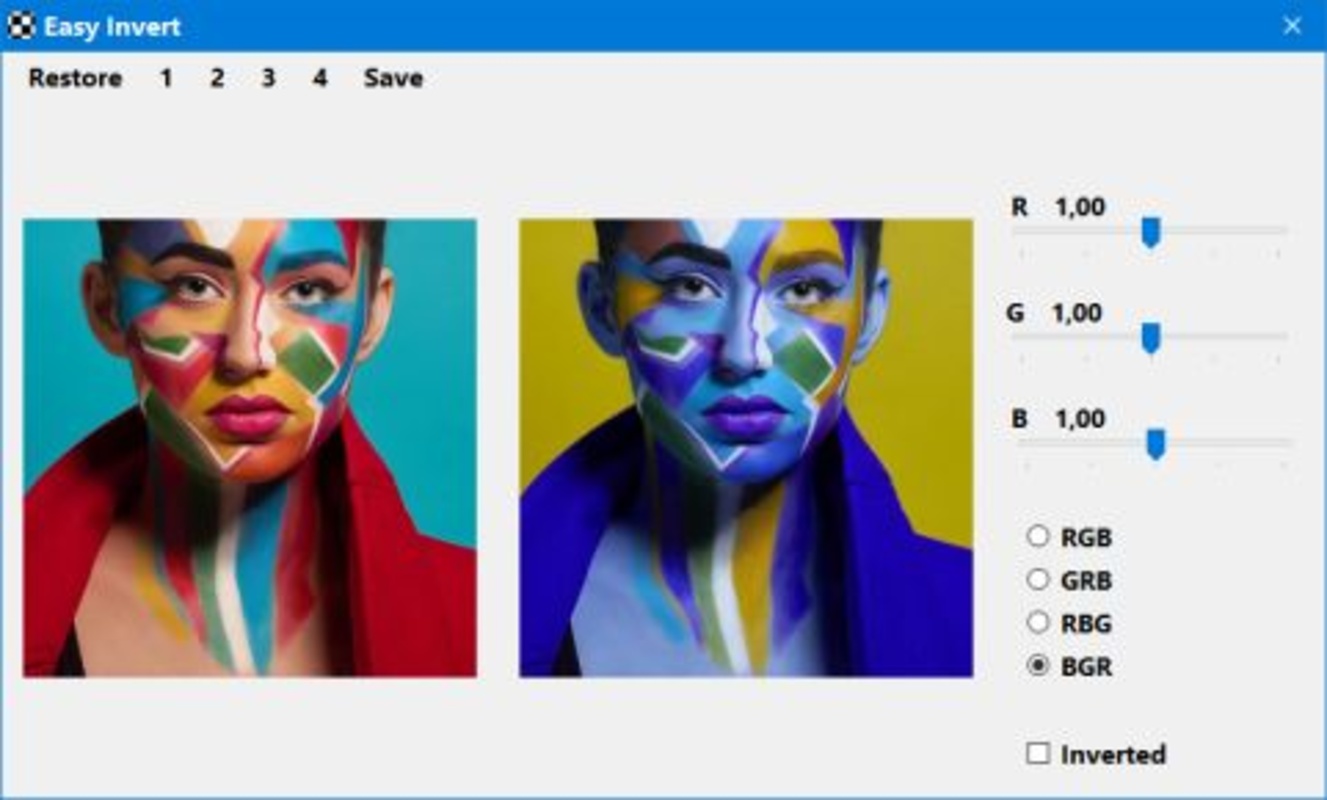Click Save in the menu bar
Image resolution: width=1327 pixels, height=800 pixels.
(x=393, y=78)
